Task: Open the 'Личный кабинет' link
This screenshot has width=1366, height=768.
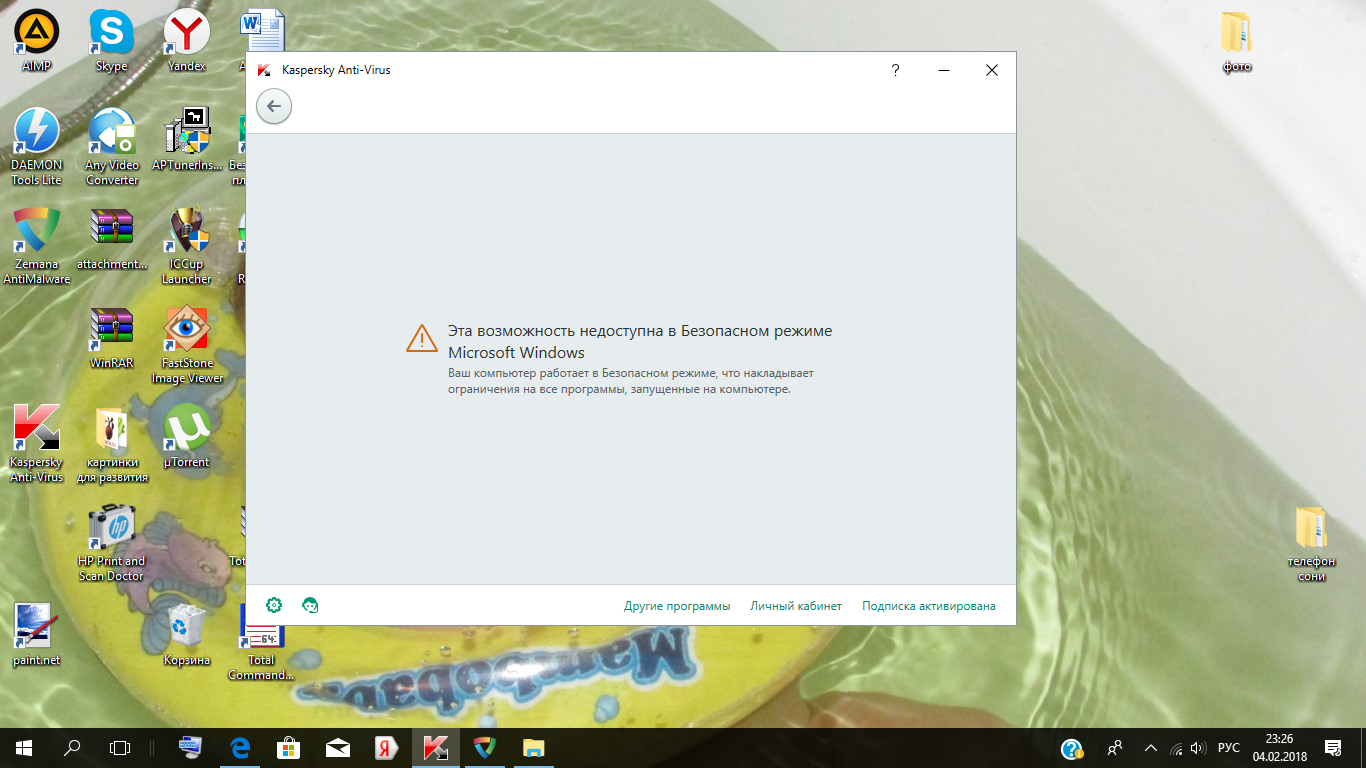Action: point(796,606)
